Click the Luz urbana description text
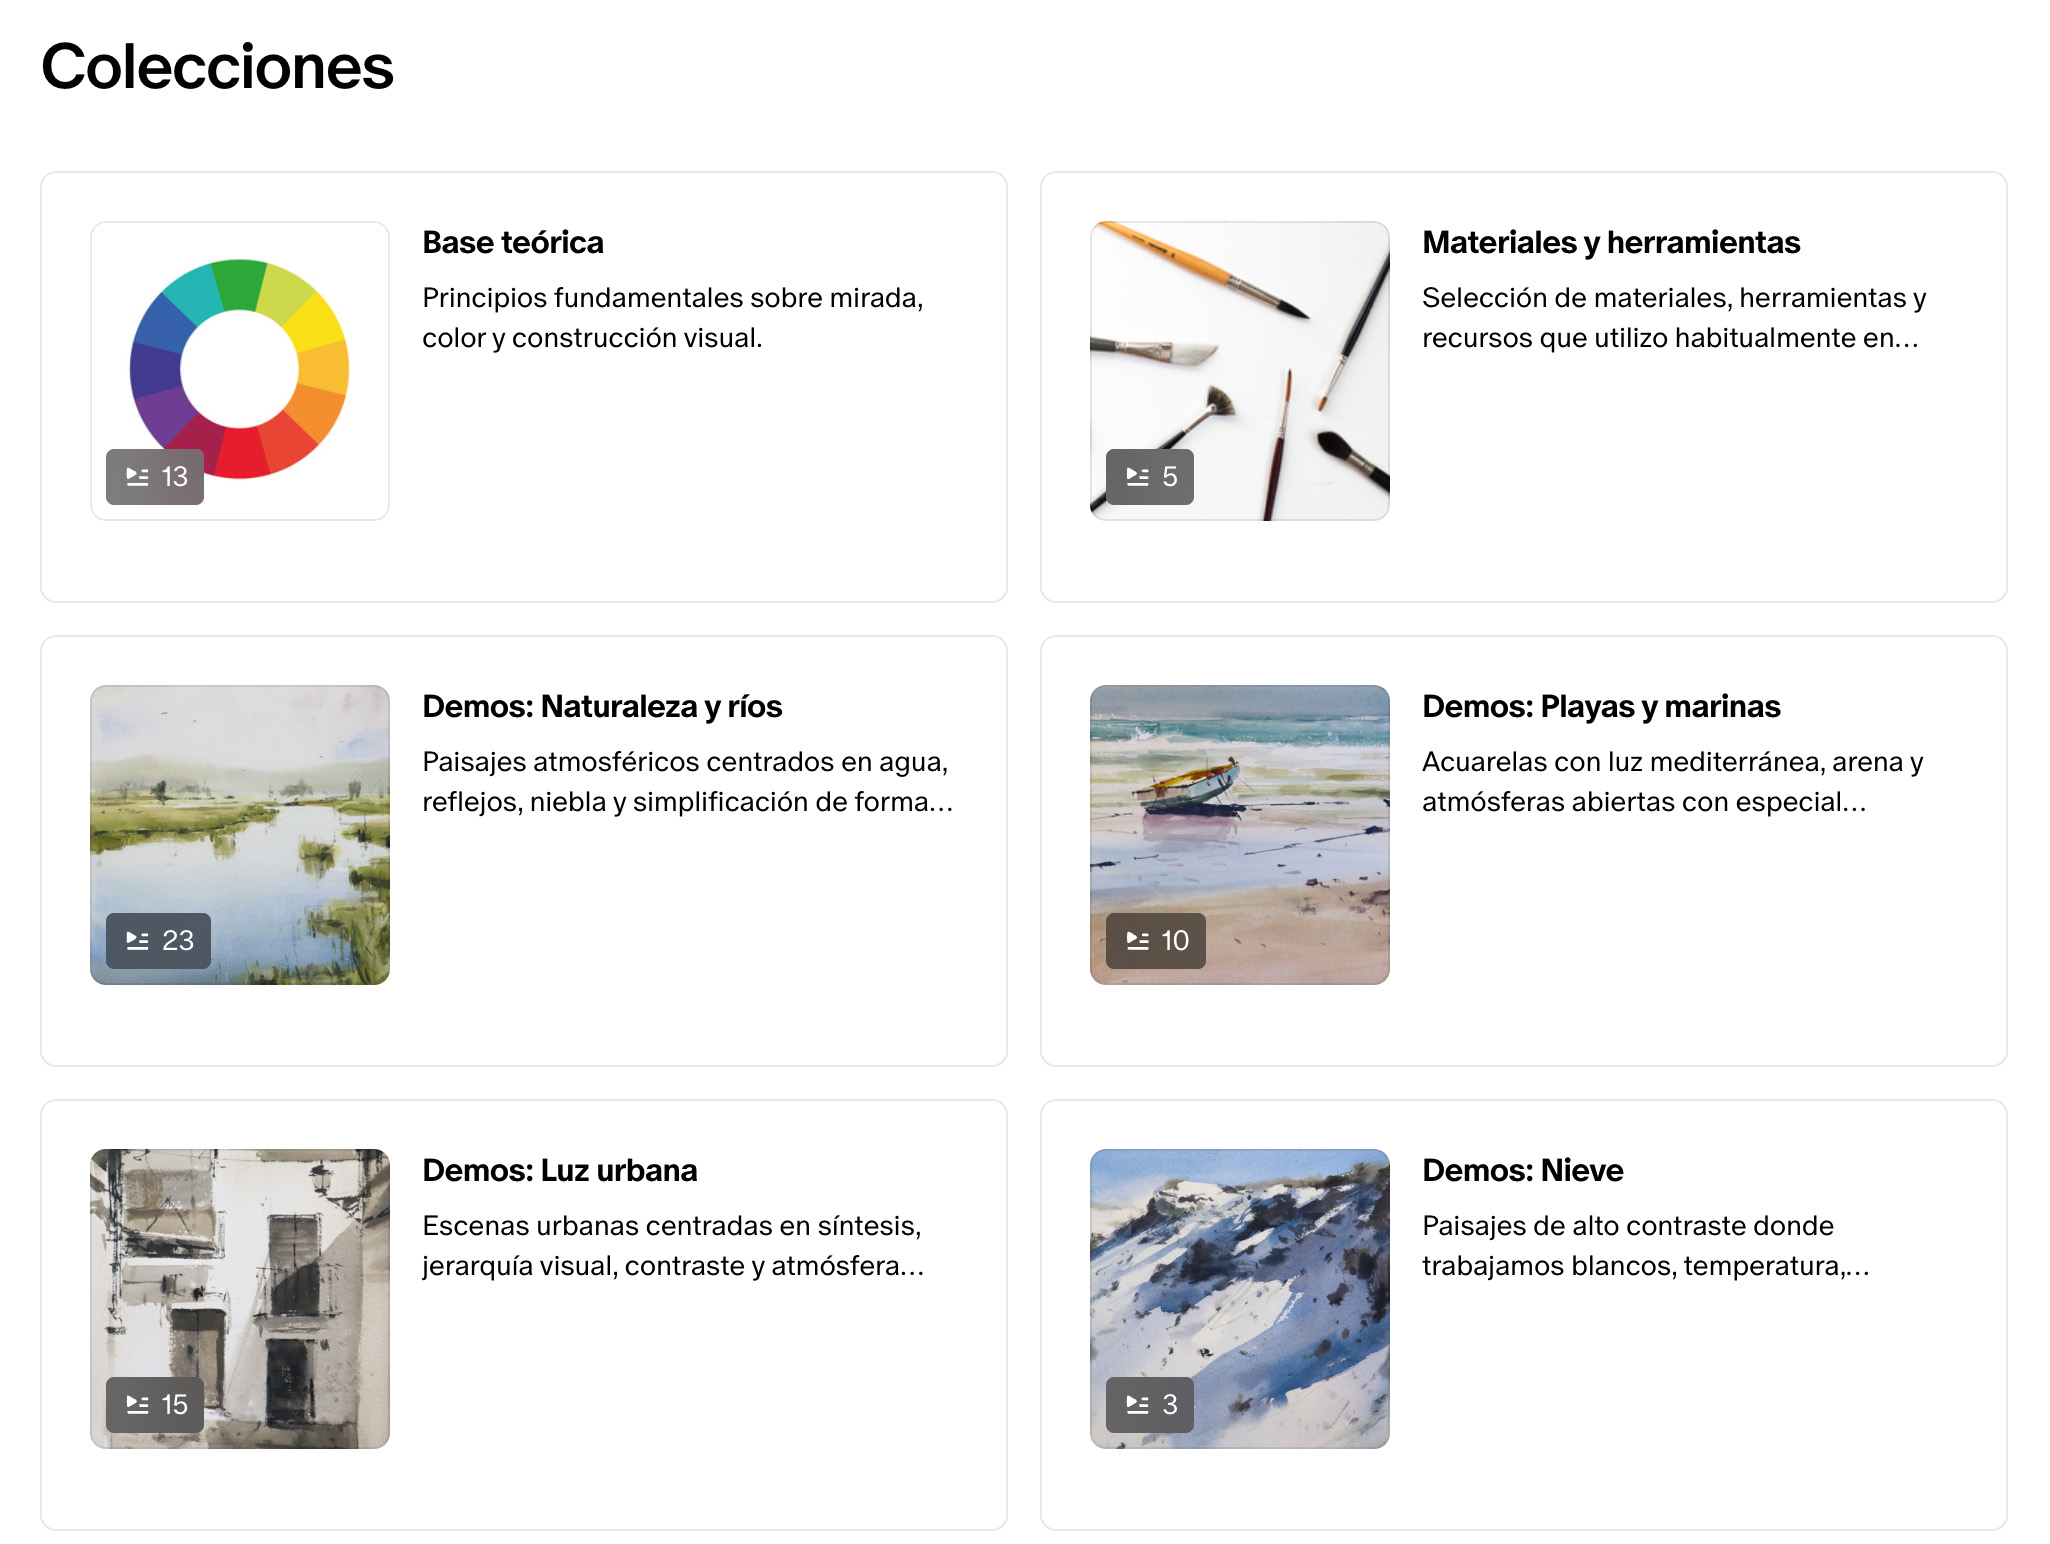Screen dimensions: 2050x1544 [673, 1246]
